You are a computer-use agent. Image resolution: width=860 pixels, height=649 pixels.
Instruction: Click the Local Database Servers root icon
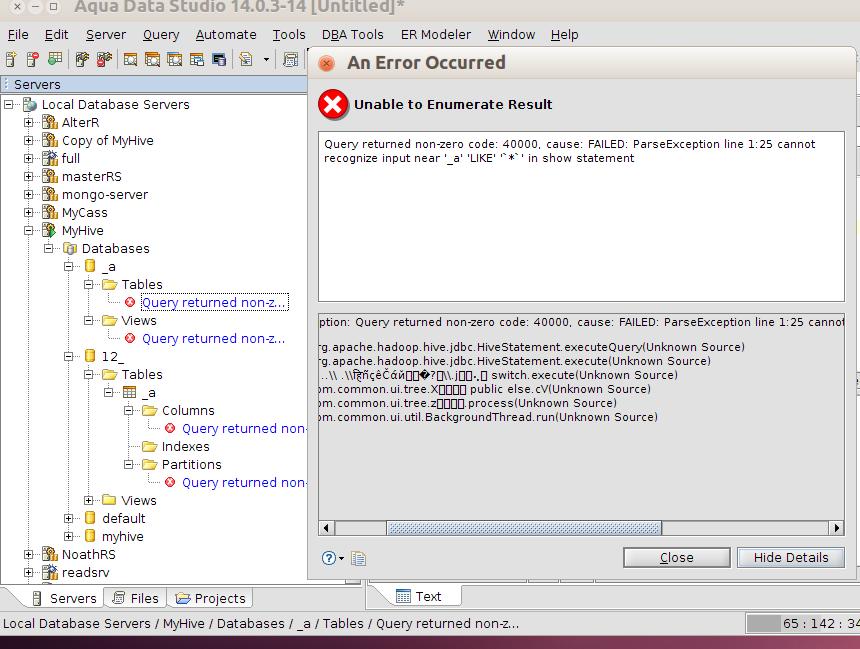(x=30, y=104)
